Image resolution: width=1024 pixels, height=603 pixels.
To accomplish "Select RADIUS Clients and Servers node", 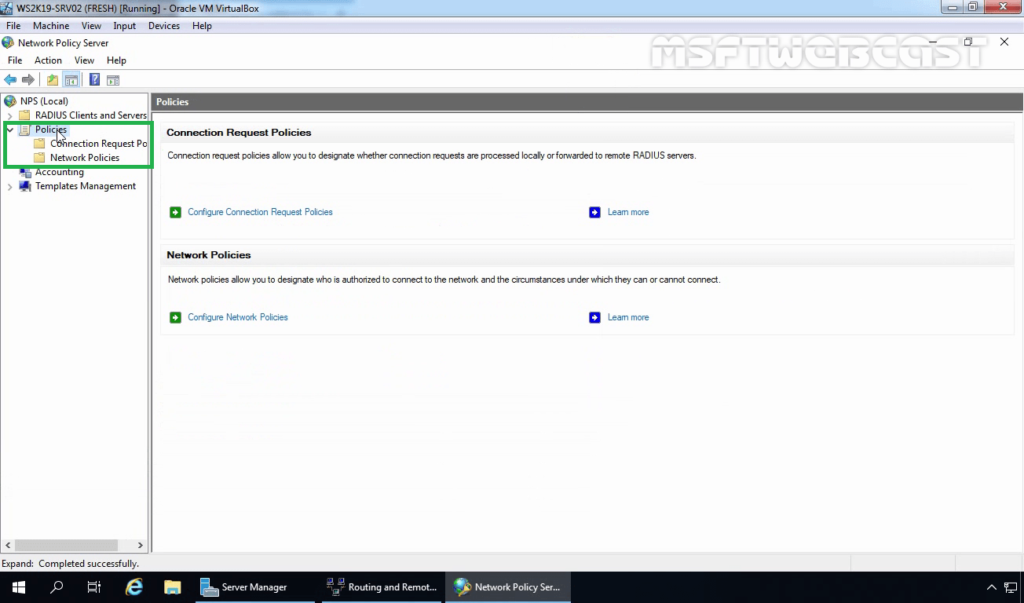I will coord(91,115).
